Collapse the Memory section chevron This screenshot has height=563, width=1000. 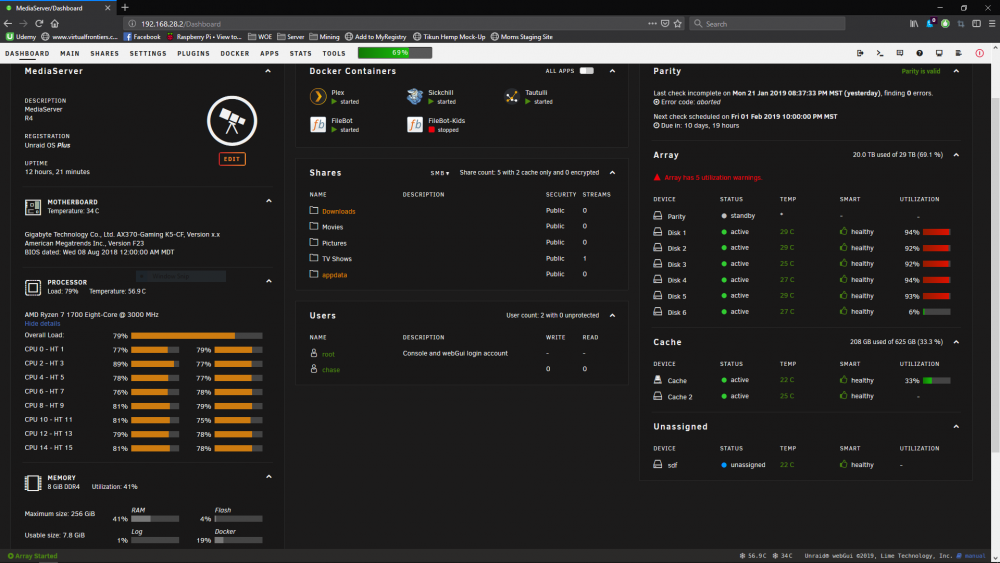tap(268, 476)
